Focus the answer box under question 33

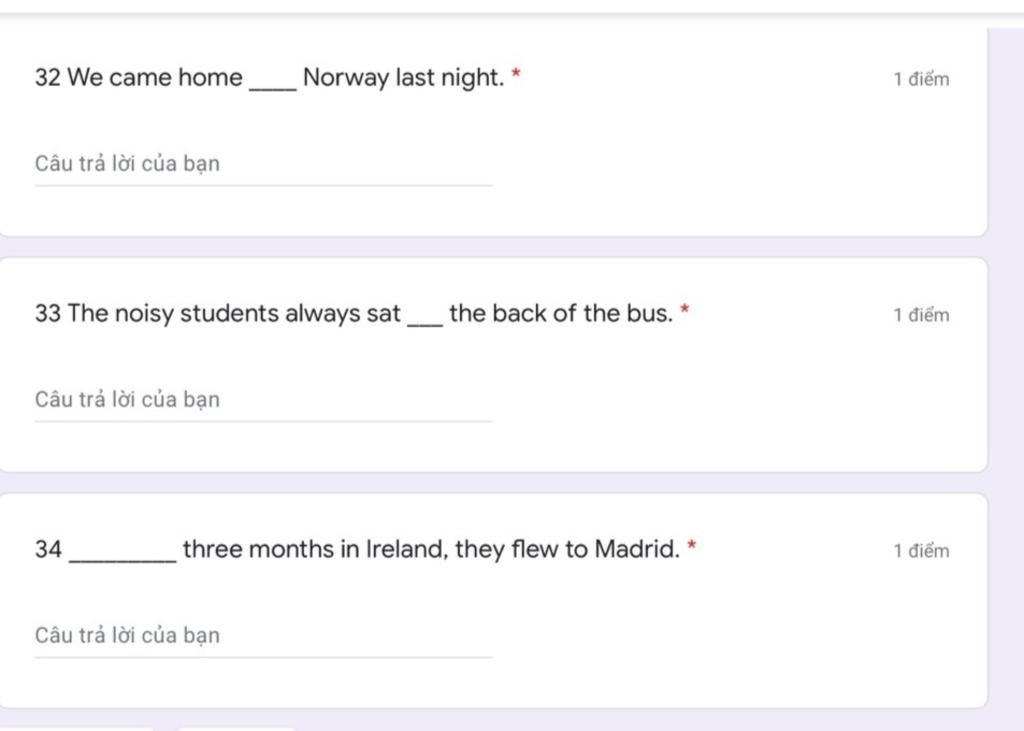click(263, 400)
